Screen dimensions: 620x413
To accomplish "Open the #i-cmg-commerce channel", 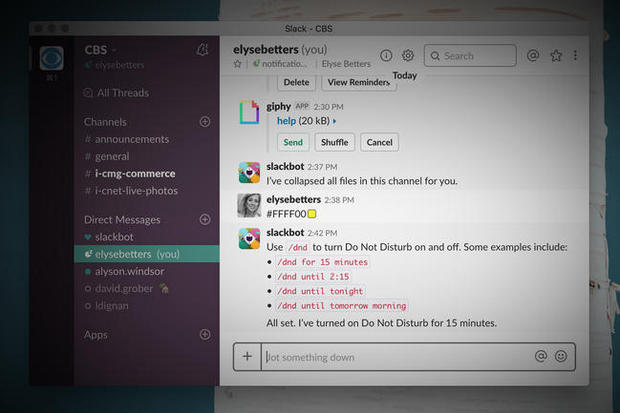I will [130, 173].
